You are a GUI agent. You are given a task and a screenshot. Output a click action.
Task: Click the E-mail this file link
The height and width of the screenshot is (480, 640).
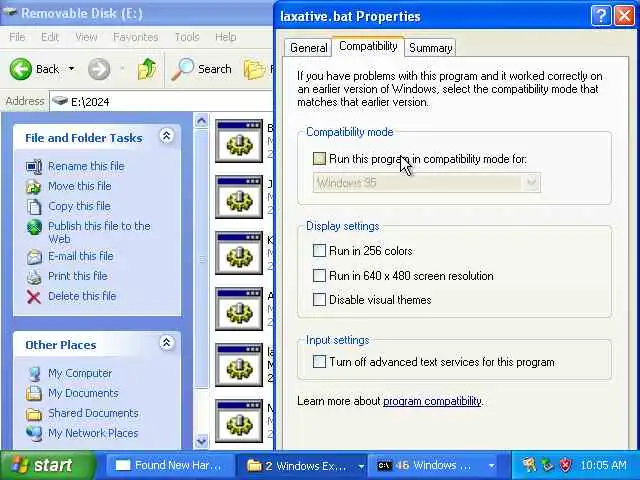coord(81,256)
